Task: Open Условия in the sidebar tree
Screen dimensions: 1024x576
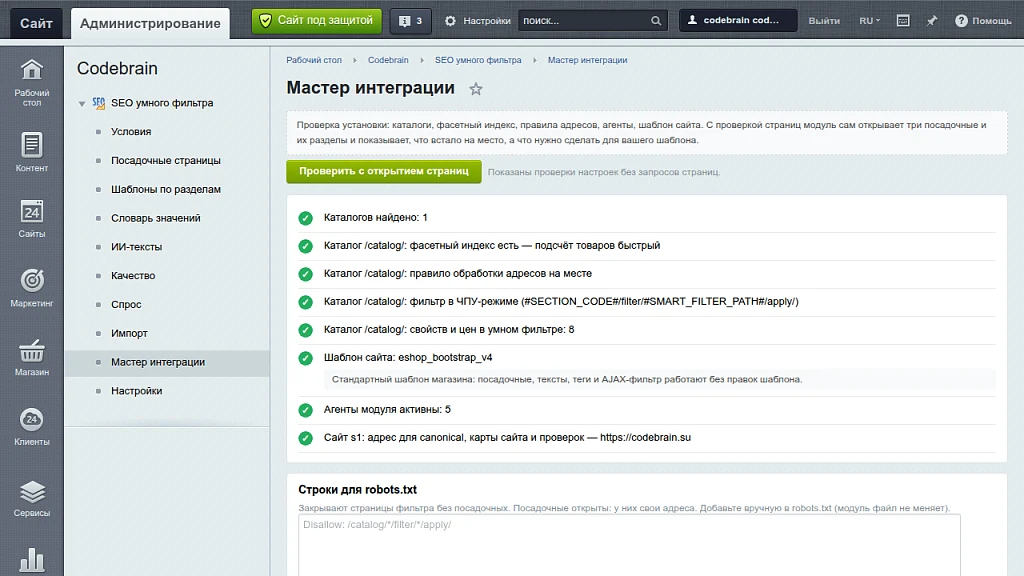Action: click(x=131, y=132)
